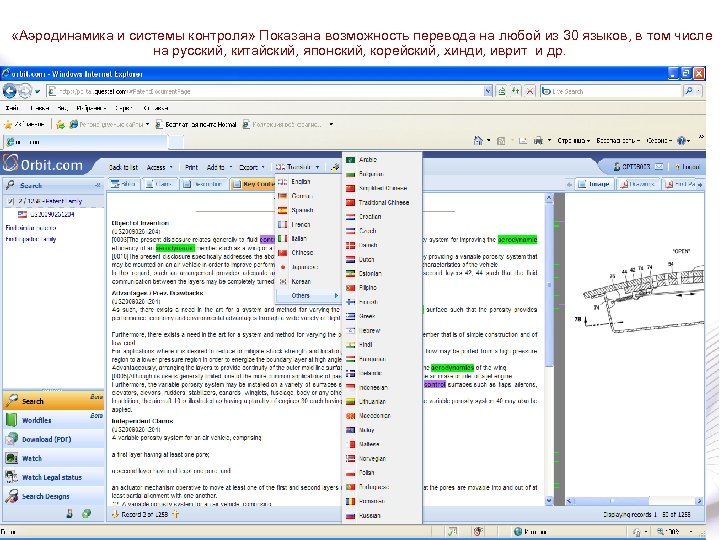Select Spanish in translate menu
720x540 pixels.
pyautogui.click(x=308, y=210)
